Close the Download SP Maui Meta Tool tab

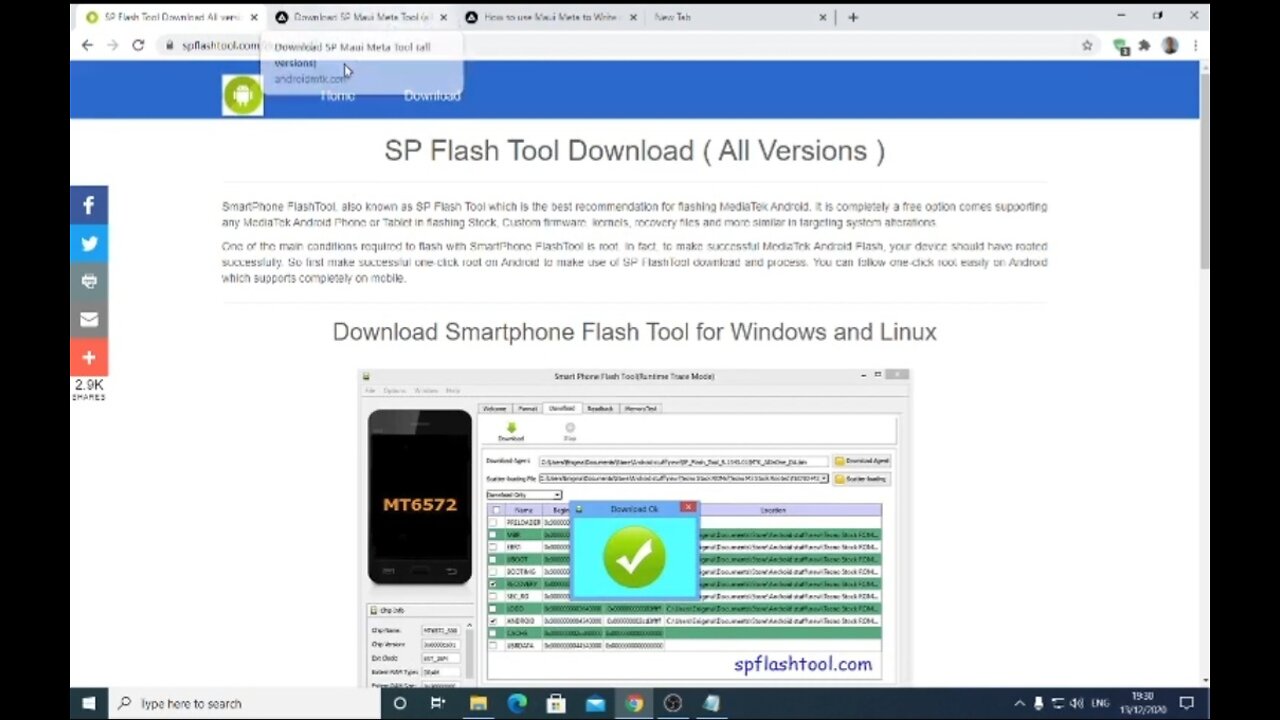click(x=443, y=17)
